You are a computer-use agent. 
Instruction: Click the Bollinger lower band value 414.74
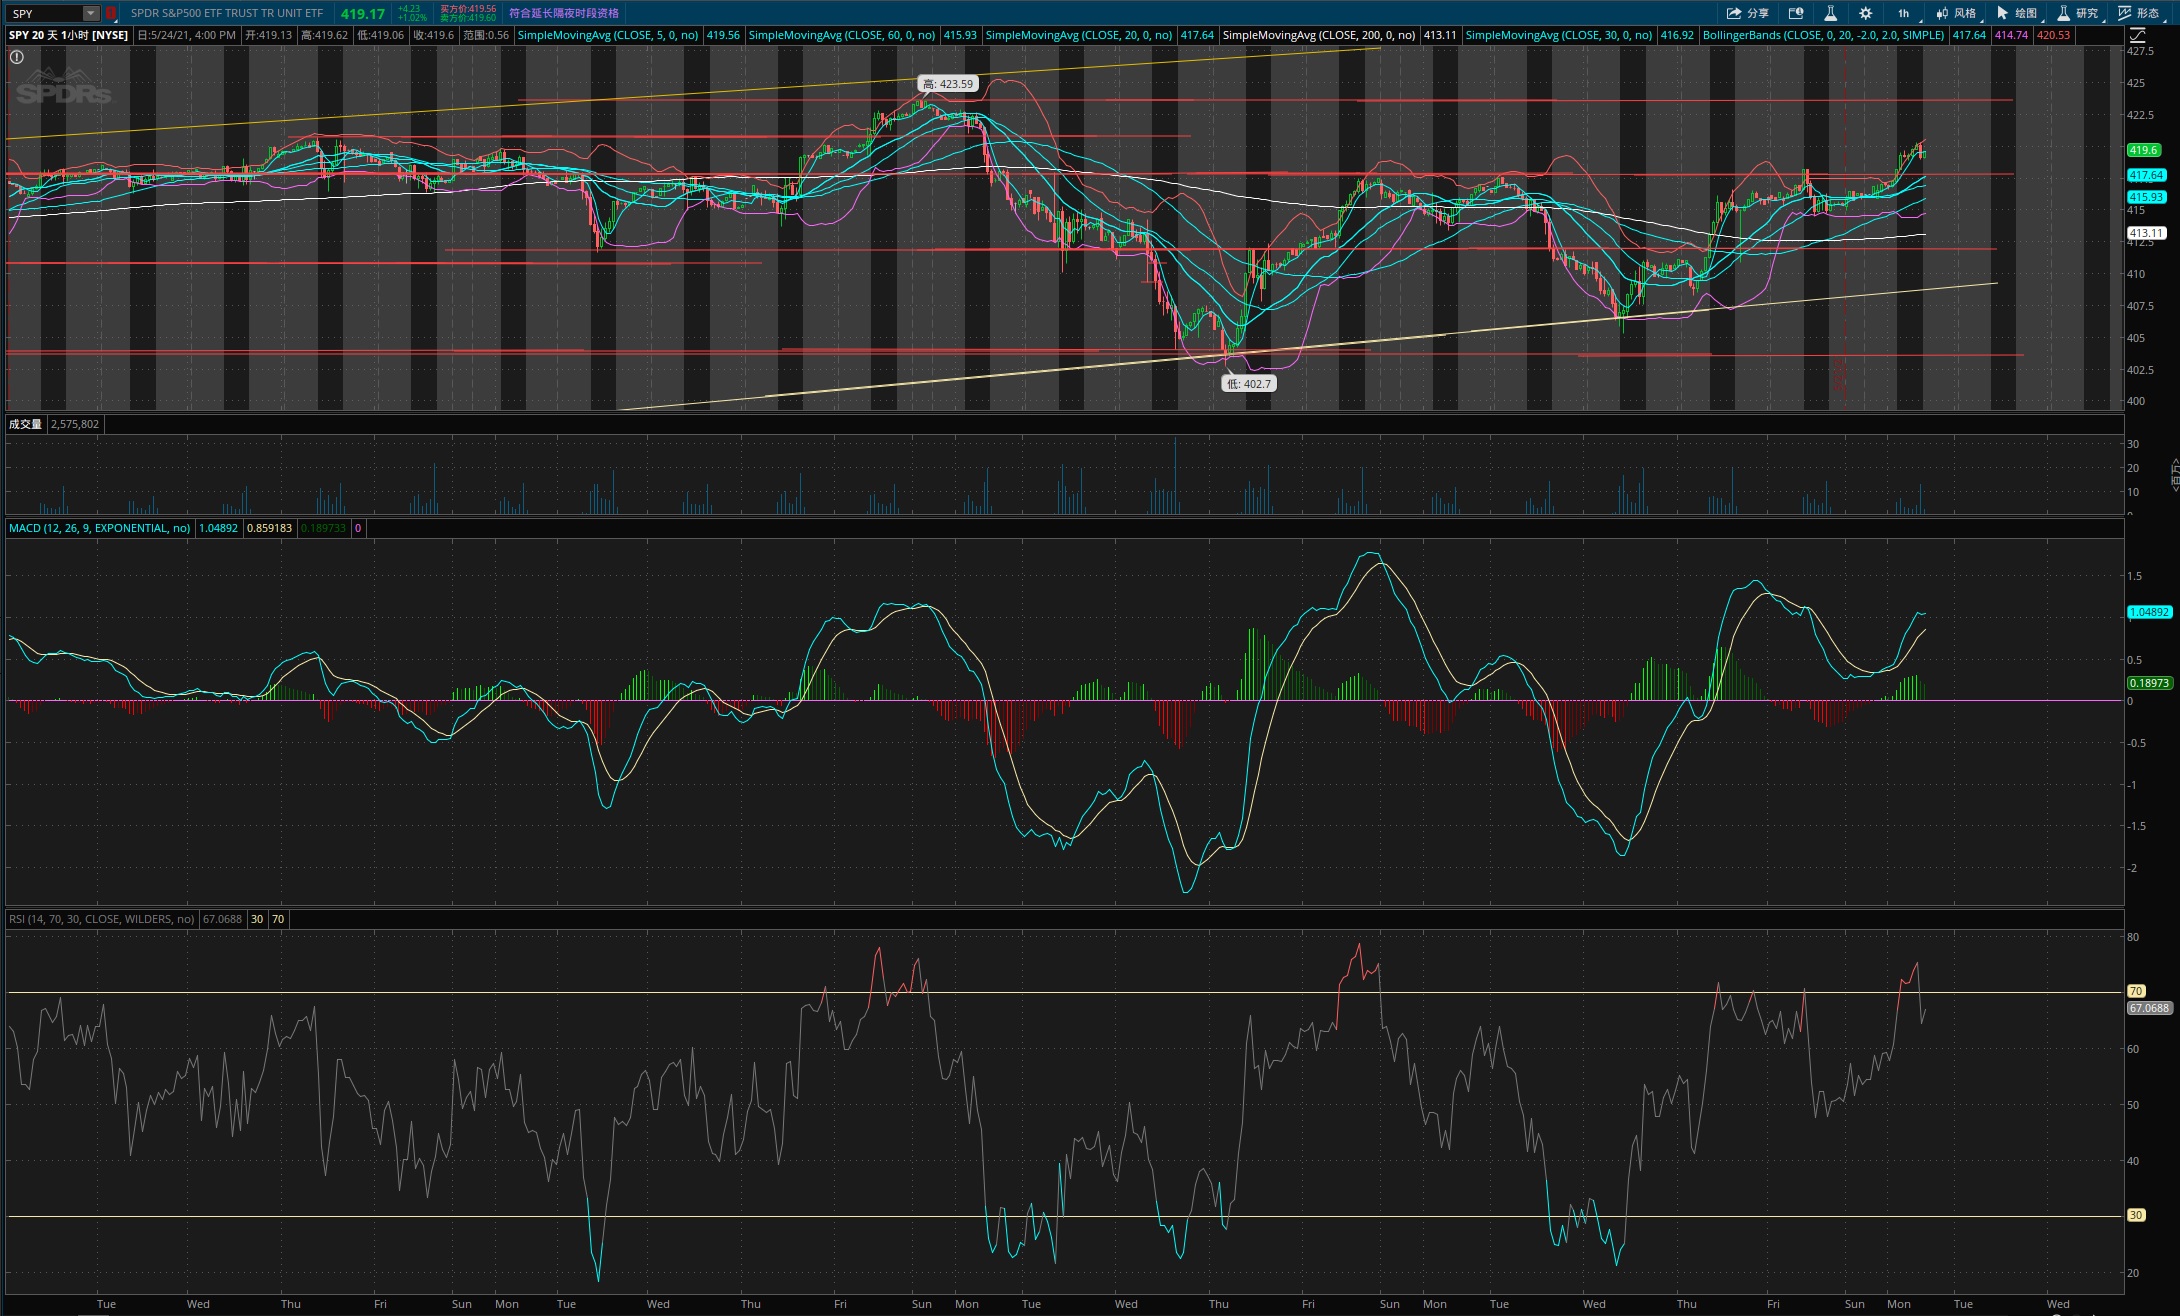point(2011,35)
